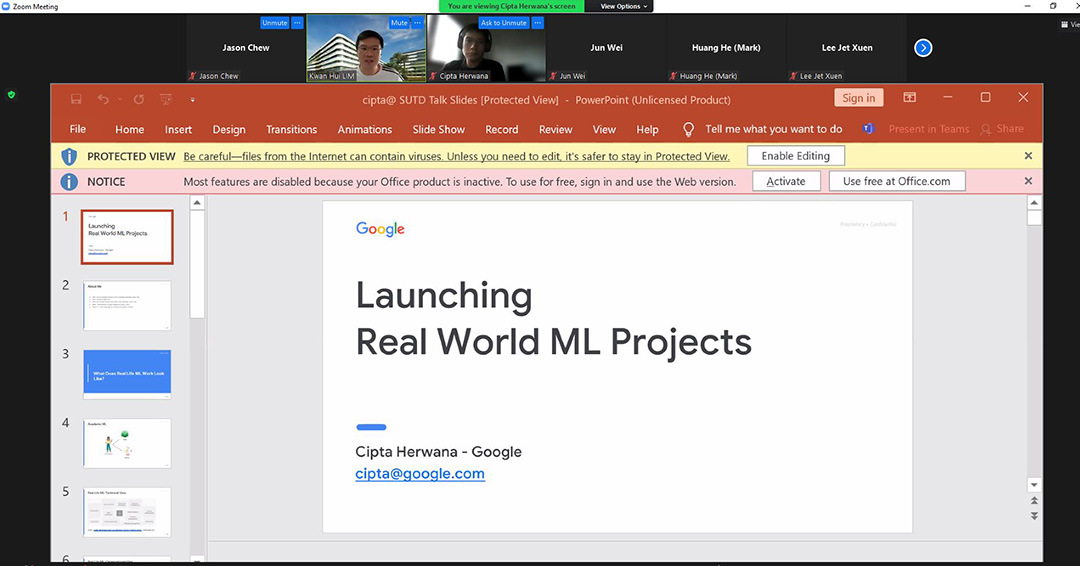This screenshot has width=1080, height=566.
Task: Open the Ribbon Display Options icon
Action: point(910,98)
